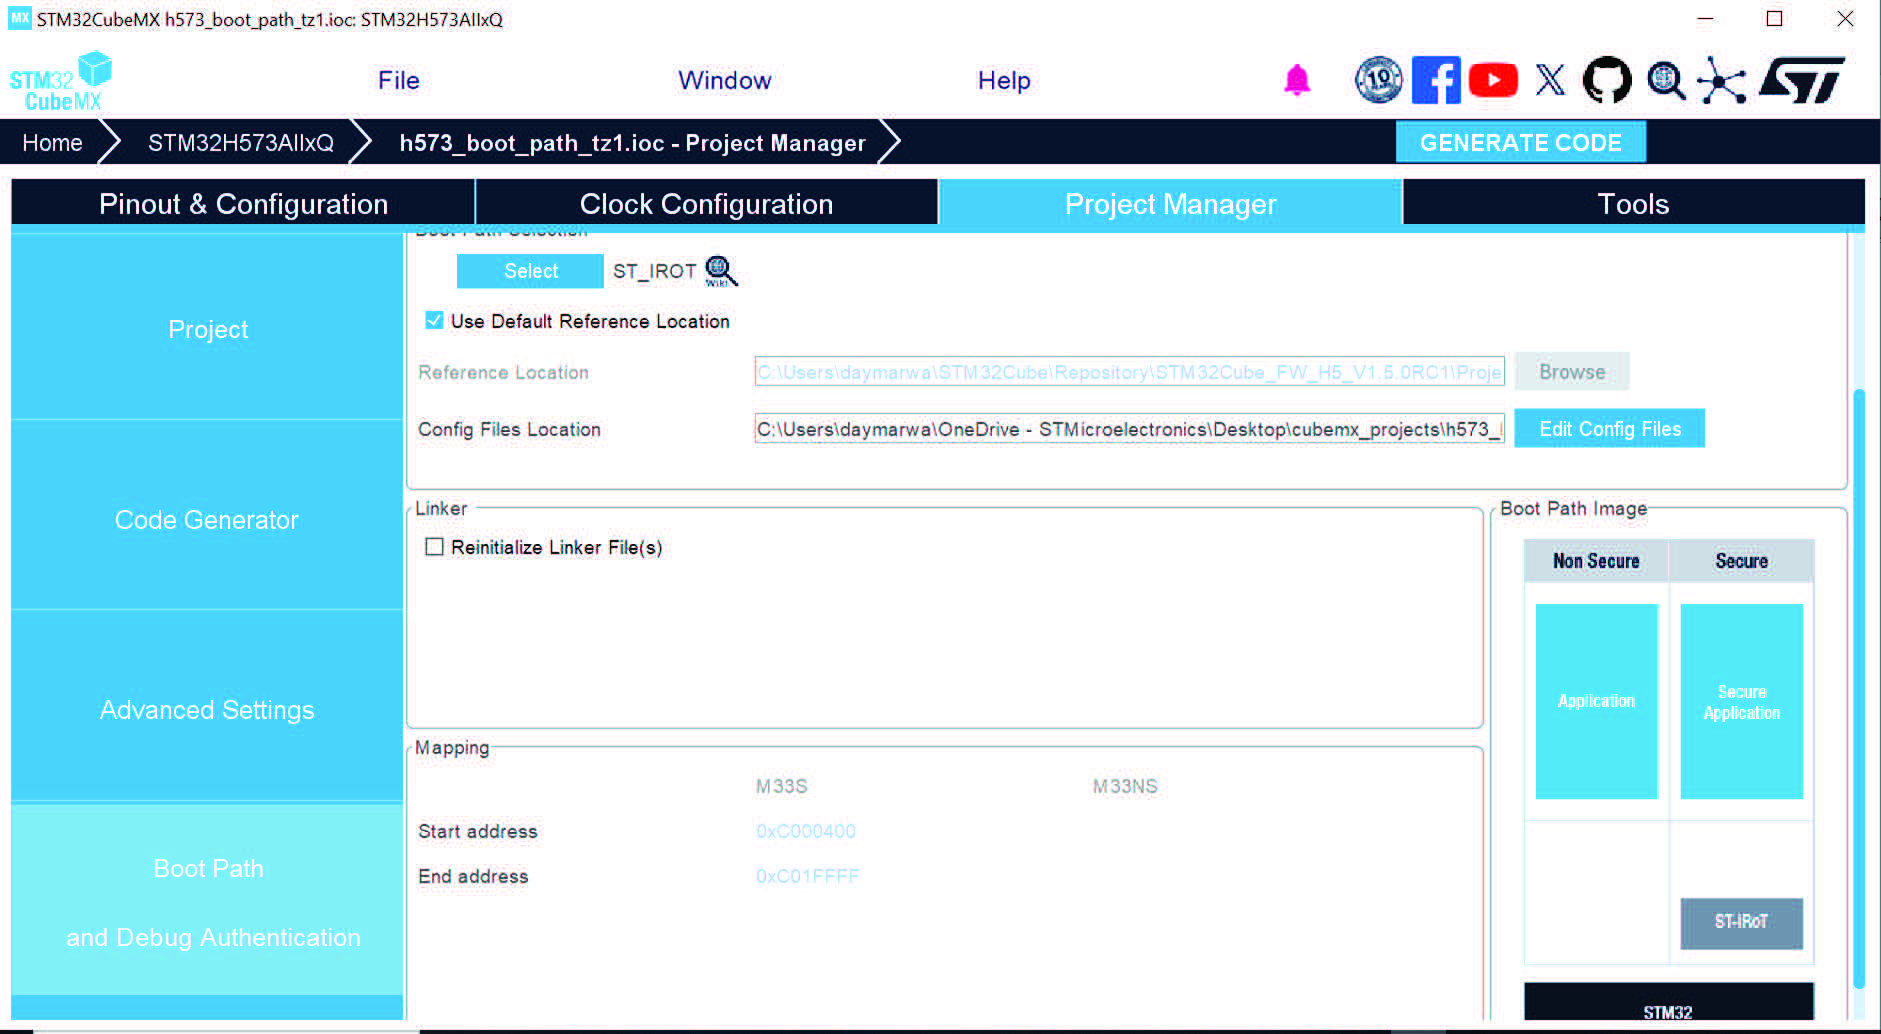The image size is (1881, 1034).
Task: Open the X (Twitter) icon link
Action: [x=1550, y=80]
